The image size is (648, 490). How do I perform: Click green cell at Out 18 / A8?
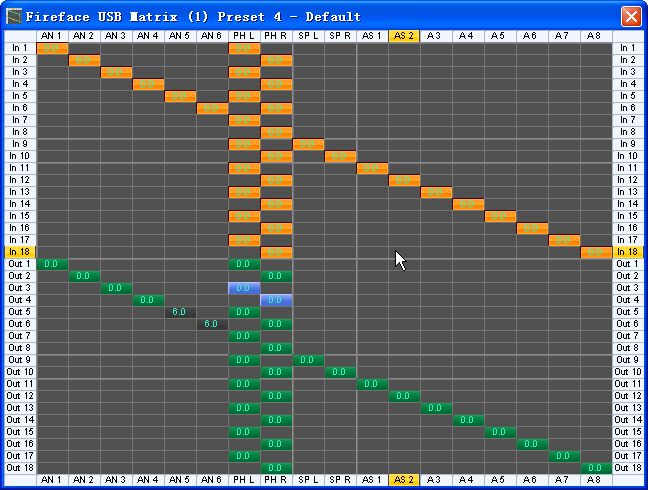tap(596, 468)
